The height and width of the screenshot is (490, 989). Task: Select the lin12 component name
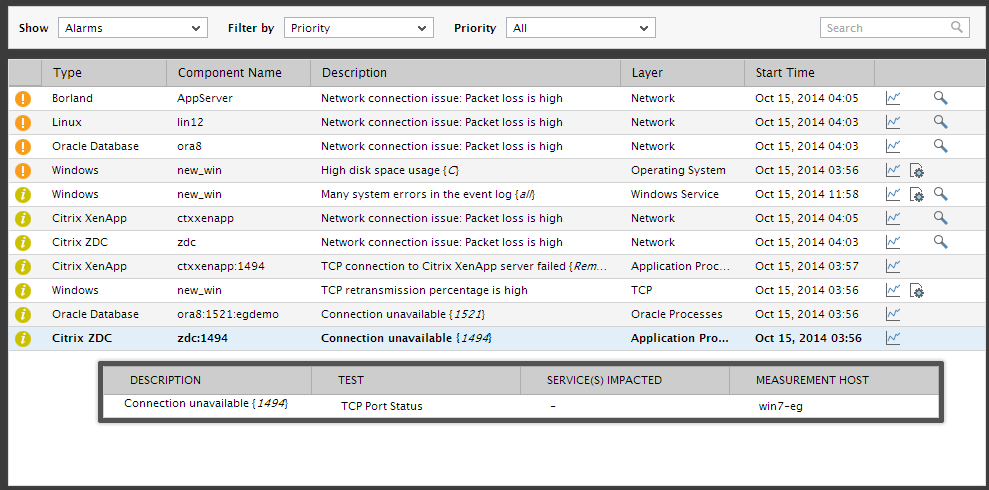tap(190, 122)
